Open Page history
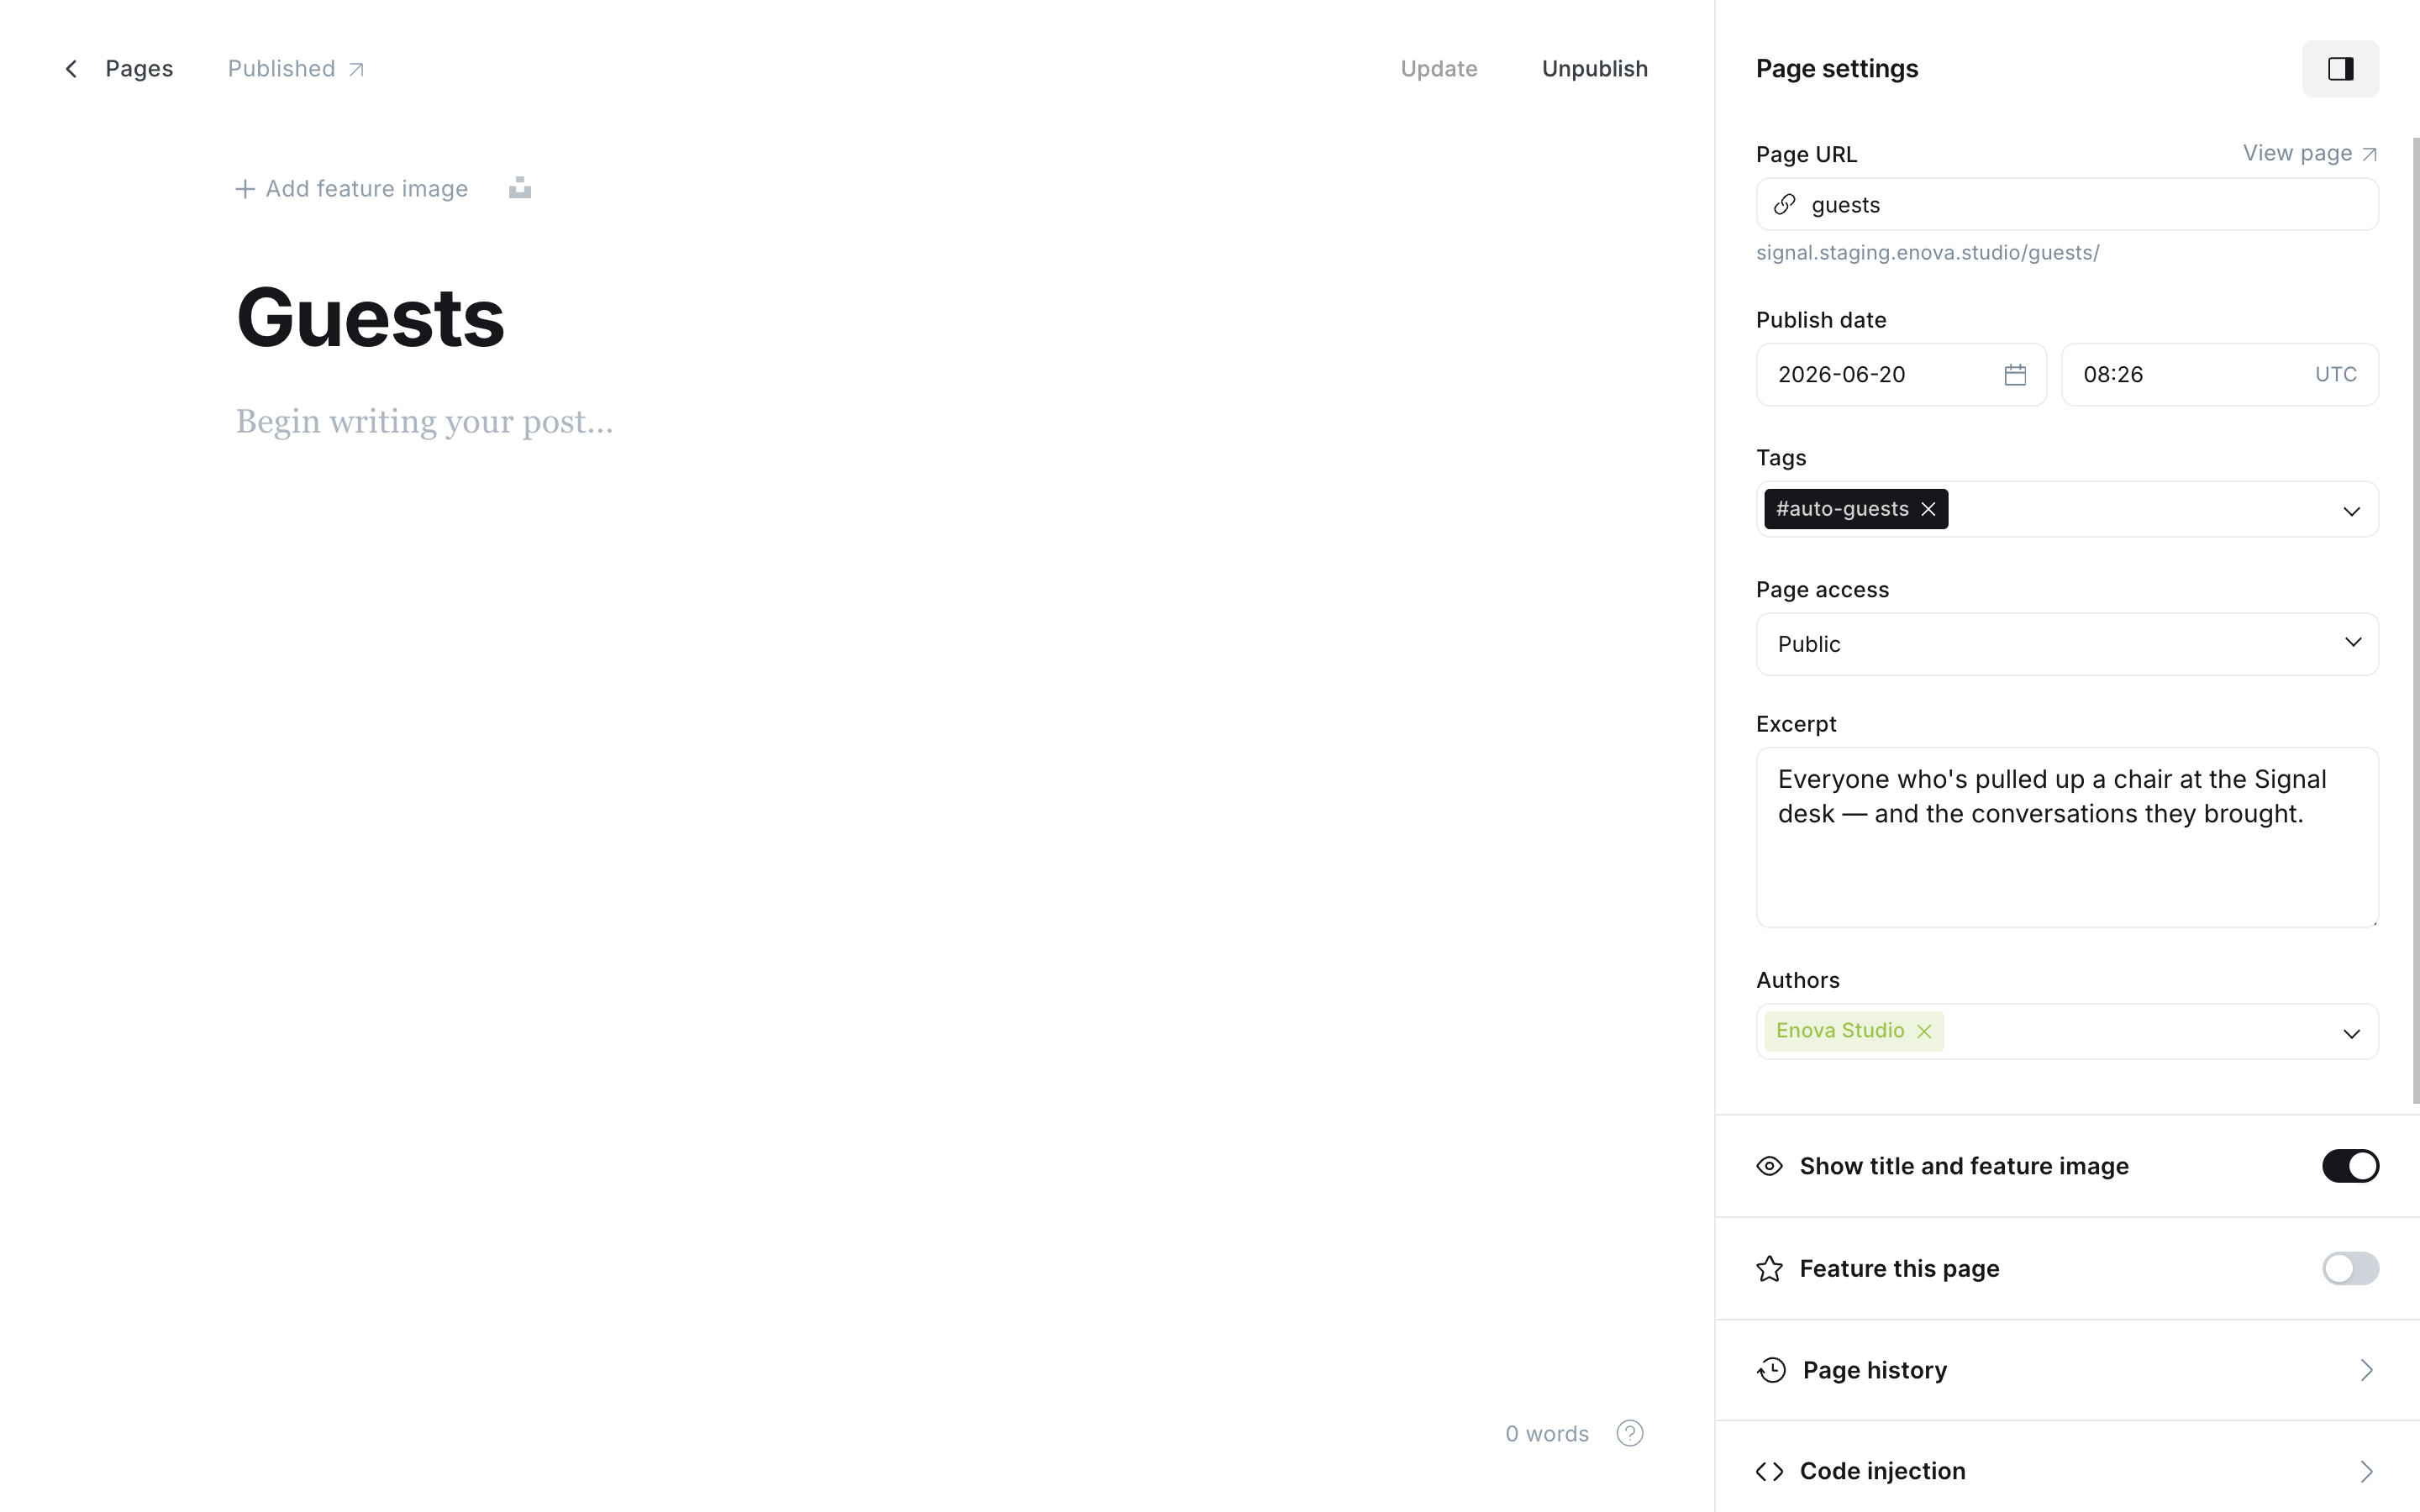 click(2067, 1370)
